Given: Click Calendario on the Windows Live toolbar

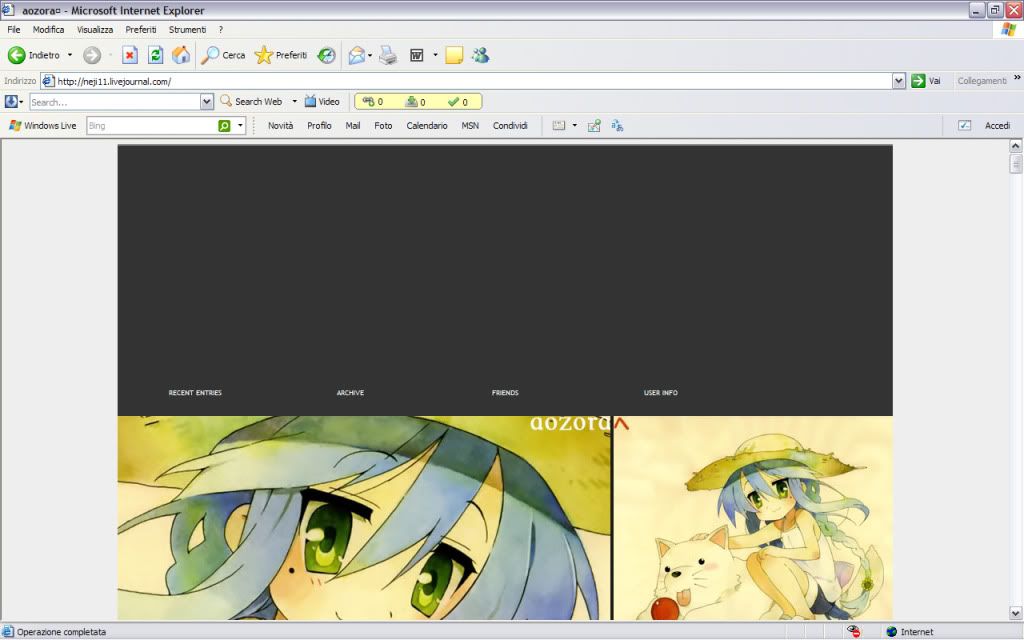Looking at the screenshot, I should tap(426, 125).
